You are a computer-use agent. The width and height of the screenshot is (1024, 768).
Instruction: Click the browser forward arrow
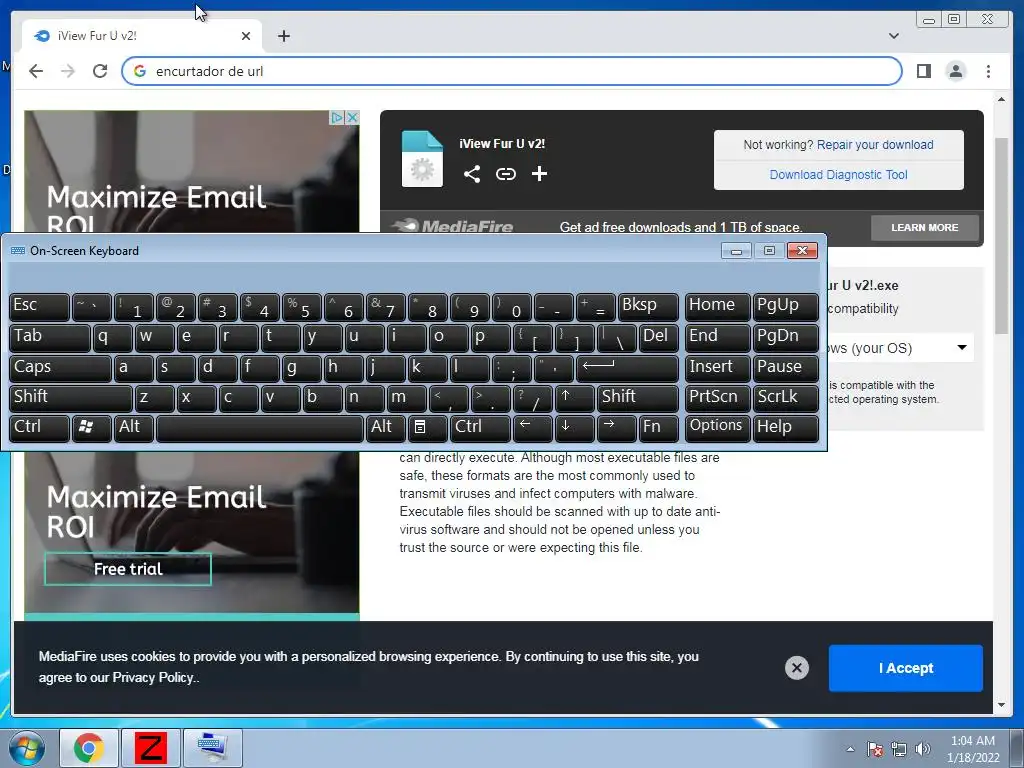pyautogui.click(x=68, y=71)
